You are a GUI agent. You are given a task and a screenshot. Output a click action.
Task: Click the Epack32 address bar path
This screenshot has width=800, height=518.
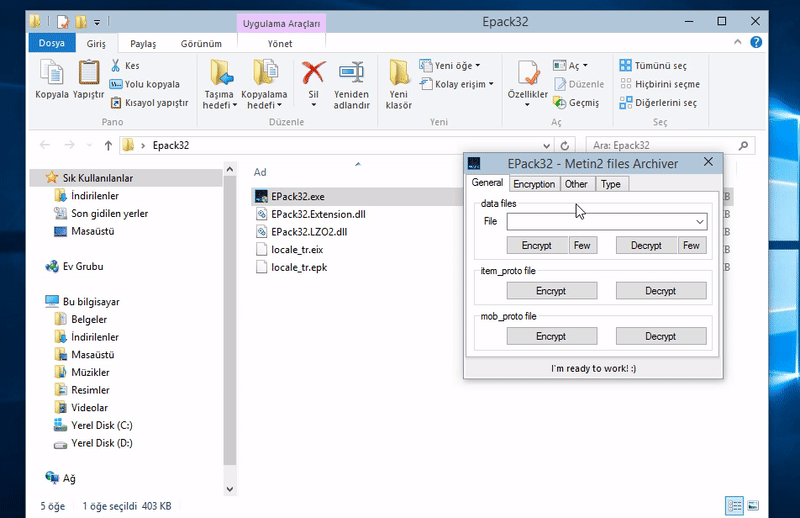pos(171,145)
